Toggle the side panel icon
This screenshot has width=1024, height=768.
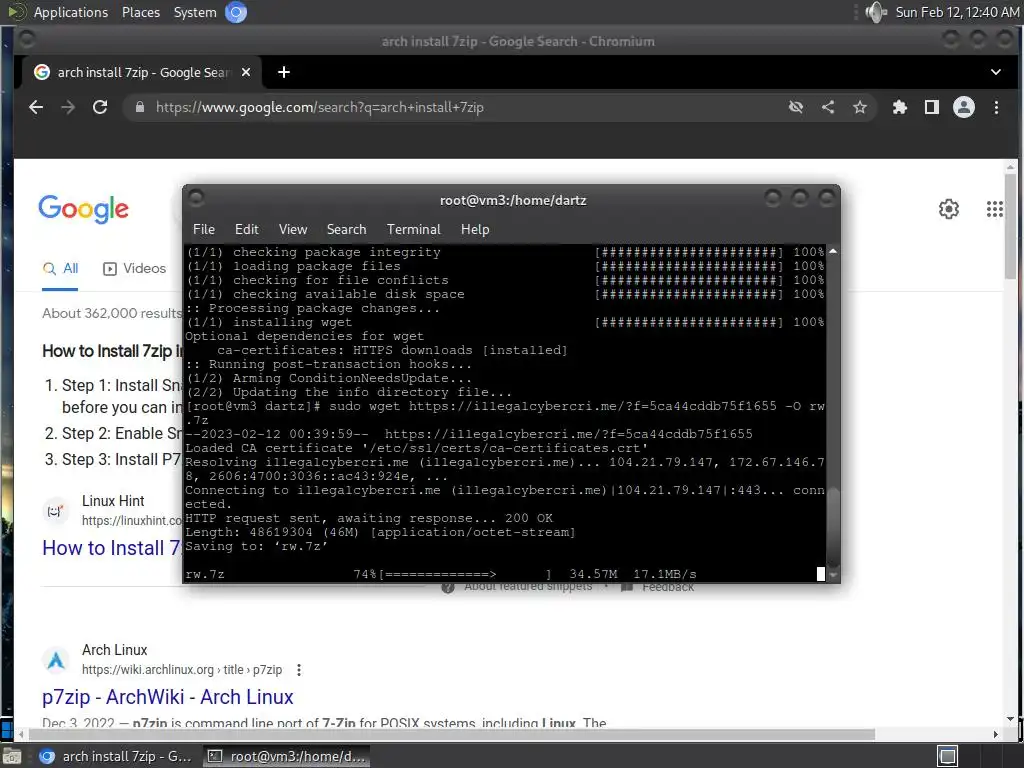[x=932, y=107]
